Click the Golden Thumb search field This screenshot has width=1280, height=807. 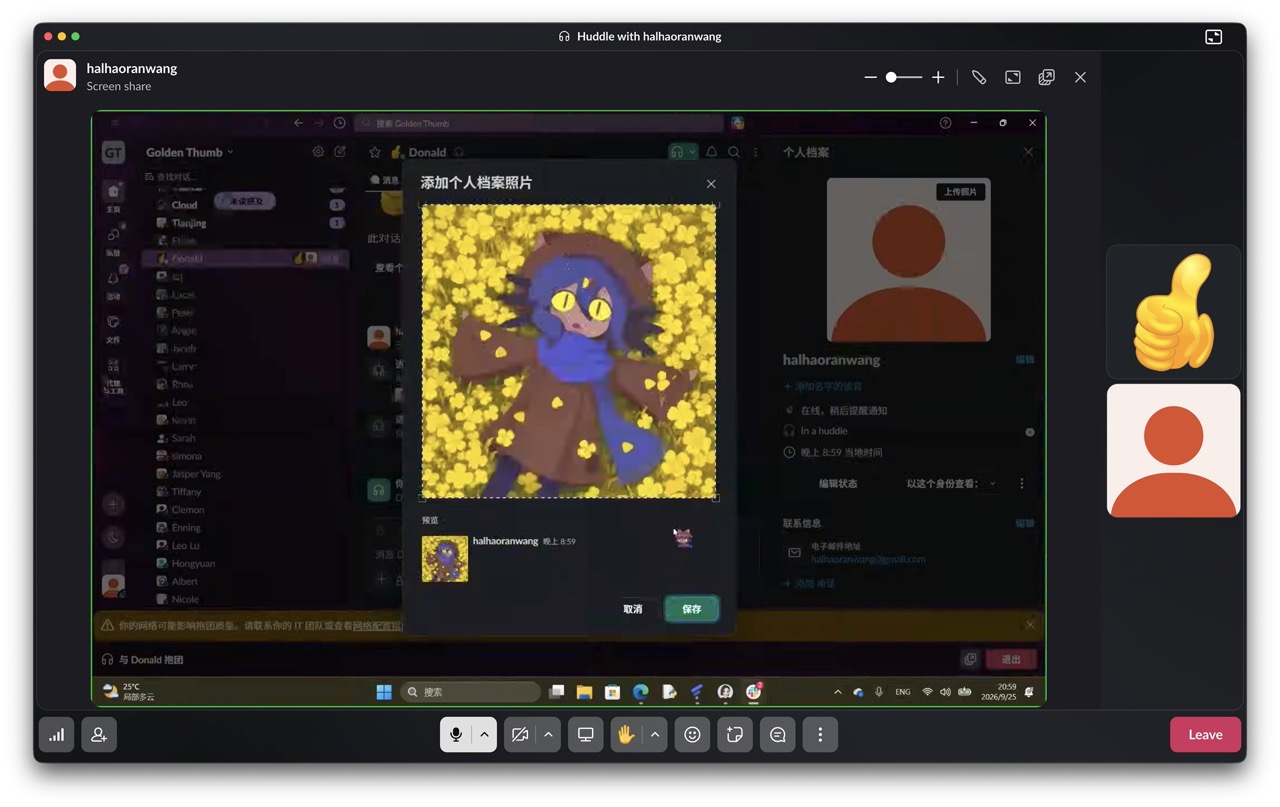(538, 123)
